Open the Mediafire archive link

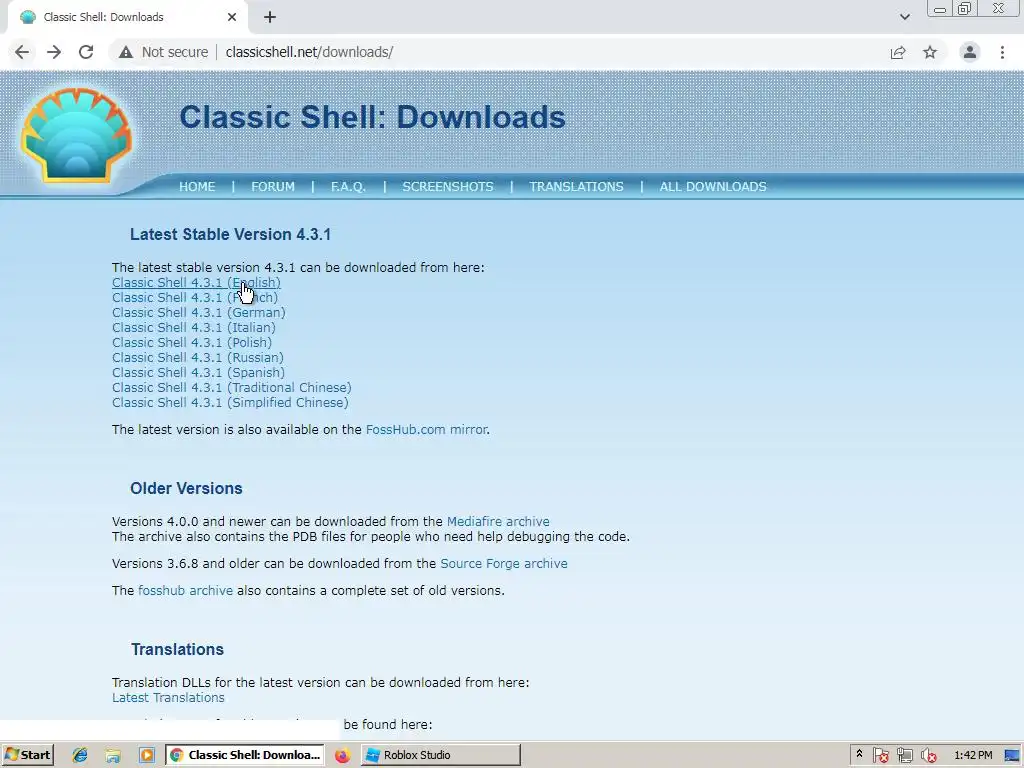click(498, 522)
